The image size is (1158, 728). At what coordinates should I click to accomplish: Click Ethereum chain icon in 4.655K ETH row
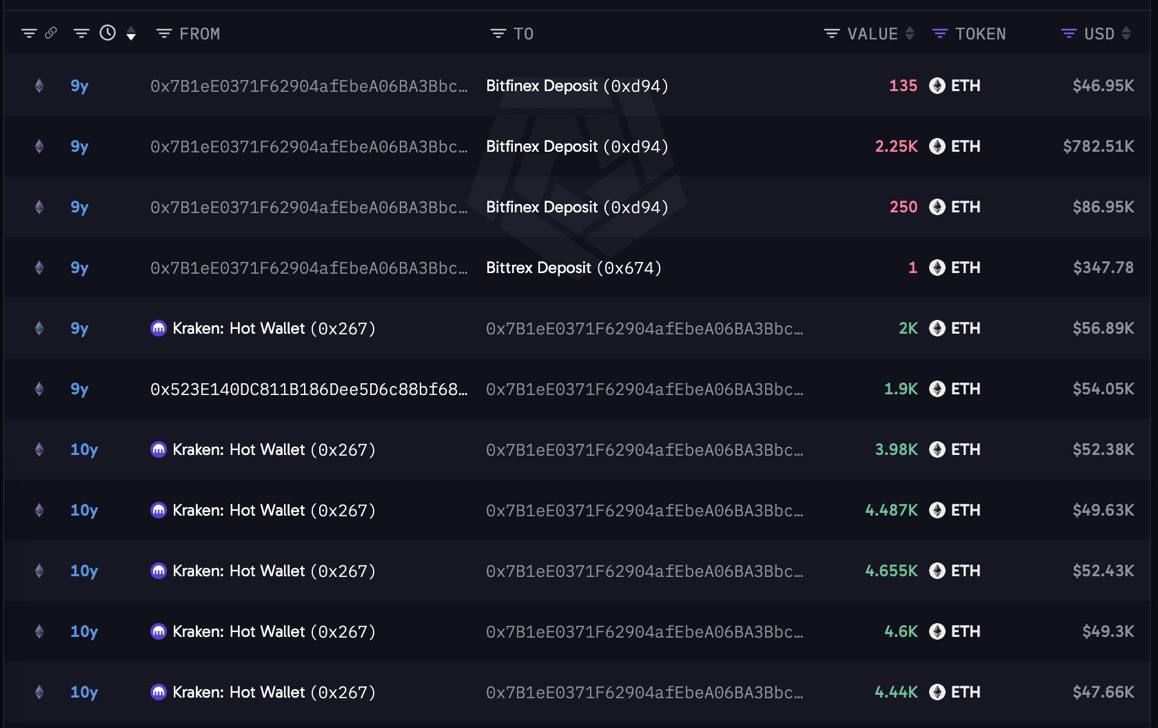click(x=39, y=571)
